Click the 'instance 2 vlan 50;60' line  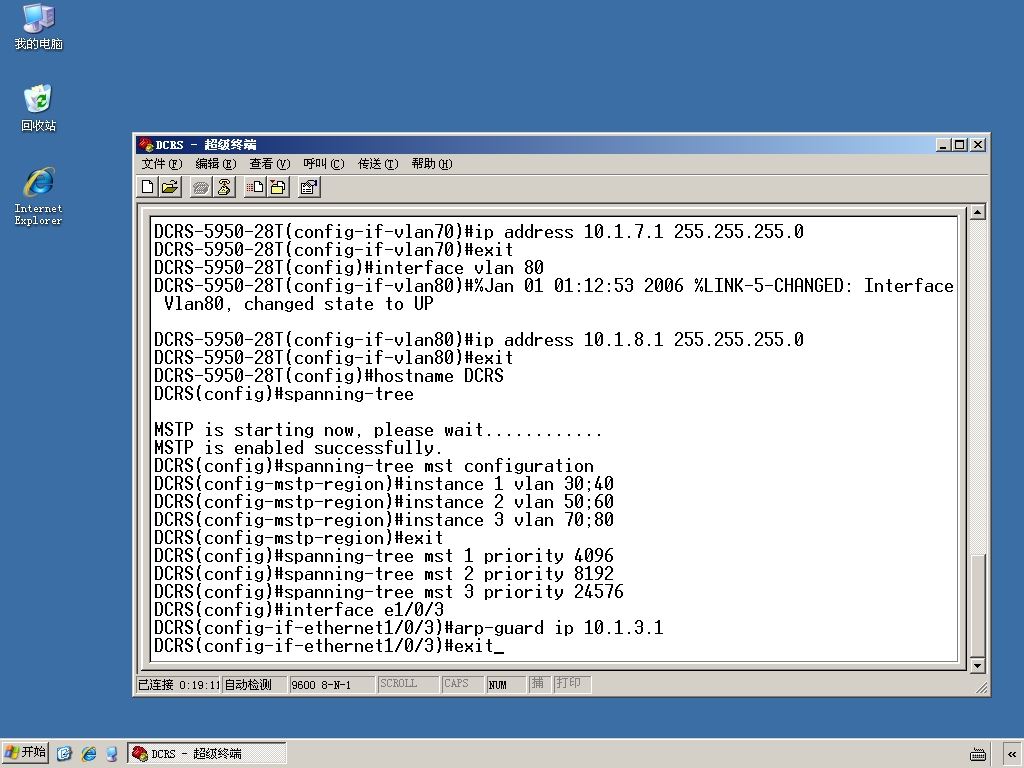(x=384, y=502)
